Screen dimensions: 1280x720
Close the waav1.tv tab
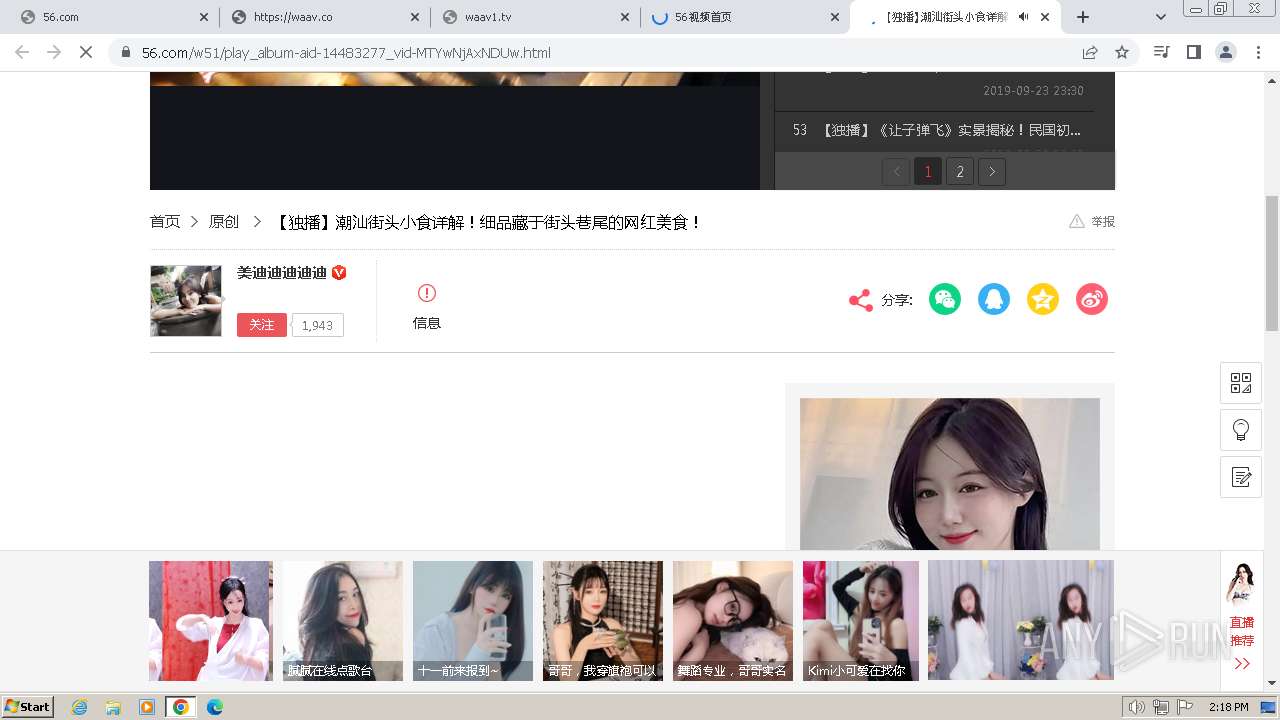pyautogui.click(x=625, y=17)
